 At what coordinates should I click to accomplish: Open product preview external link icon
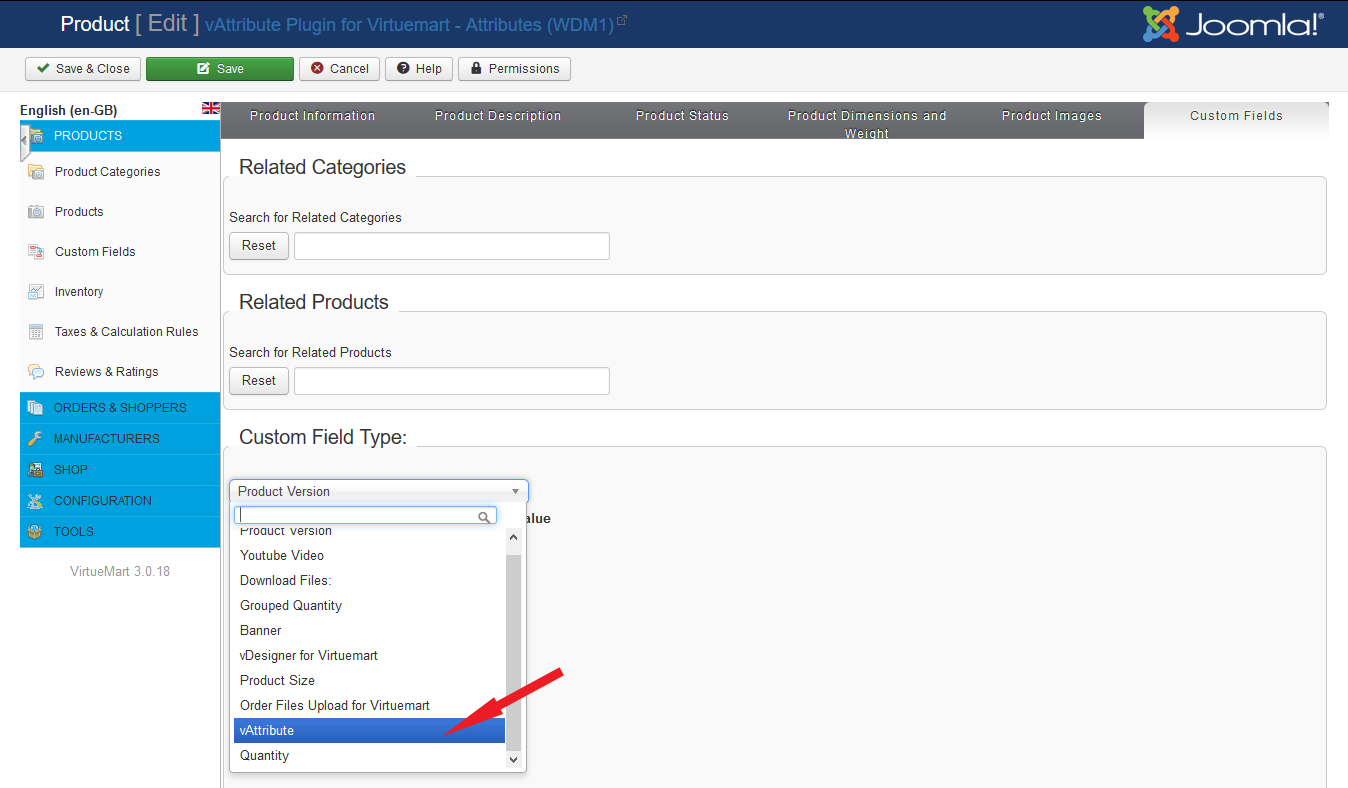click(x=622, y=20)
